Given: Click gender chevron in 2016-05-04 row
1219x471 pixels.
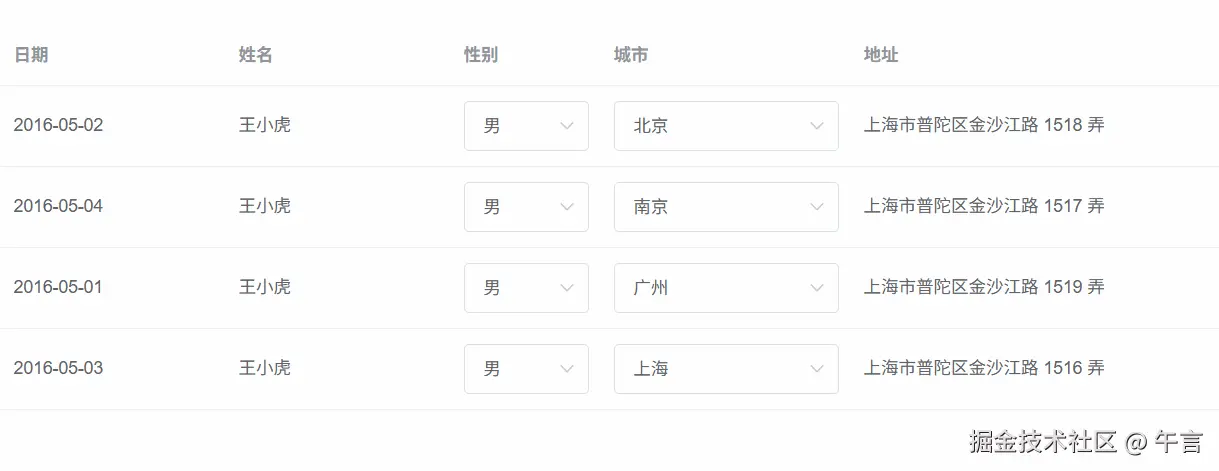Looking at the screenshot, I should coord(567,207).
